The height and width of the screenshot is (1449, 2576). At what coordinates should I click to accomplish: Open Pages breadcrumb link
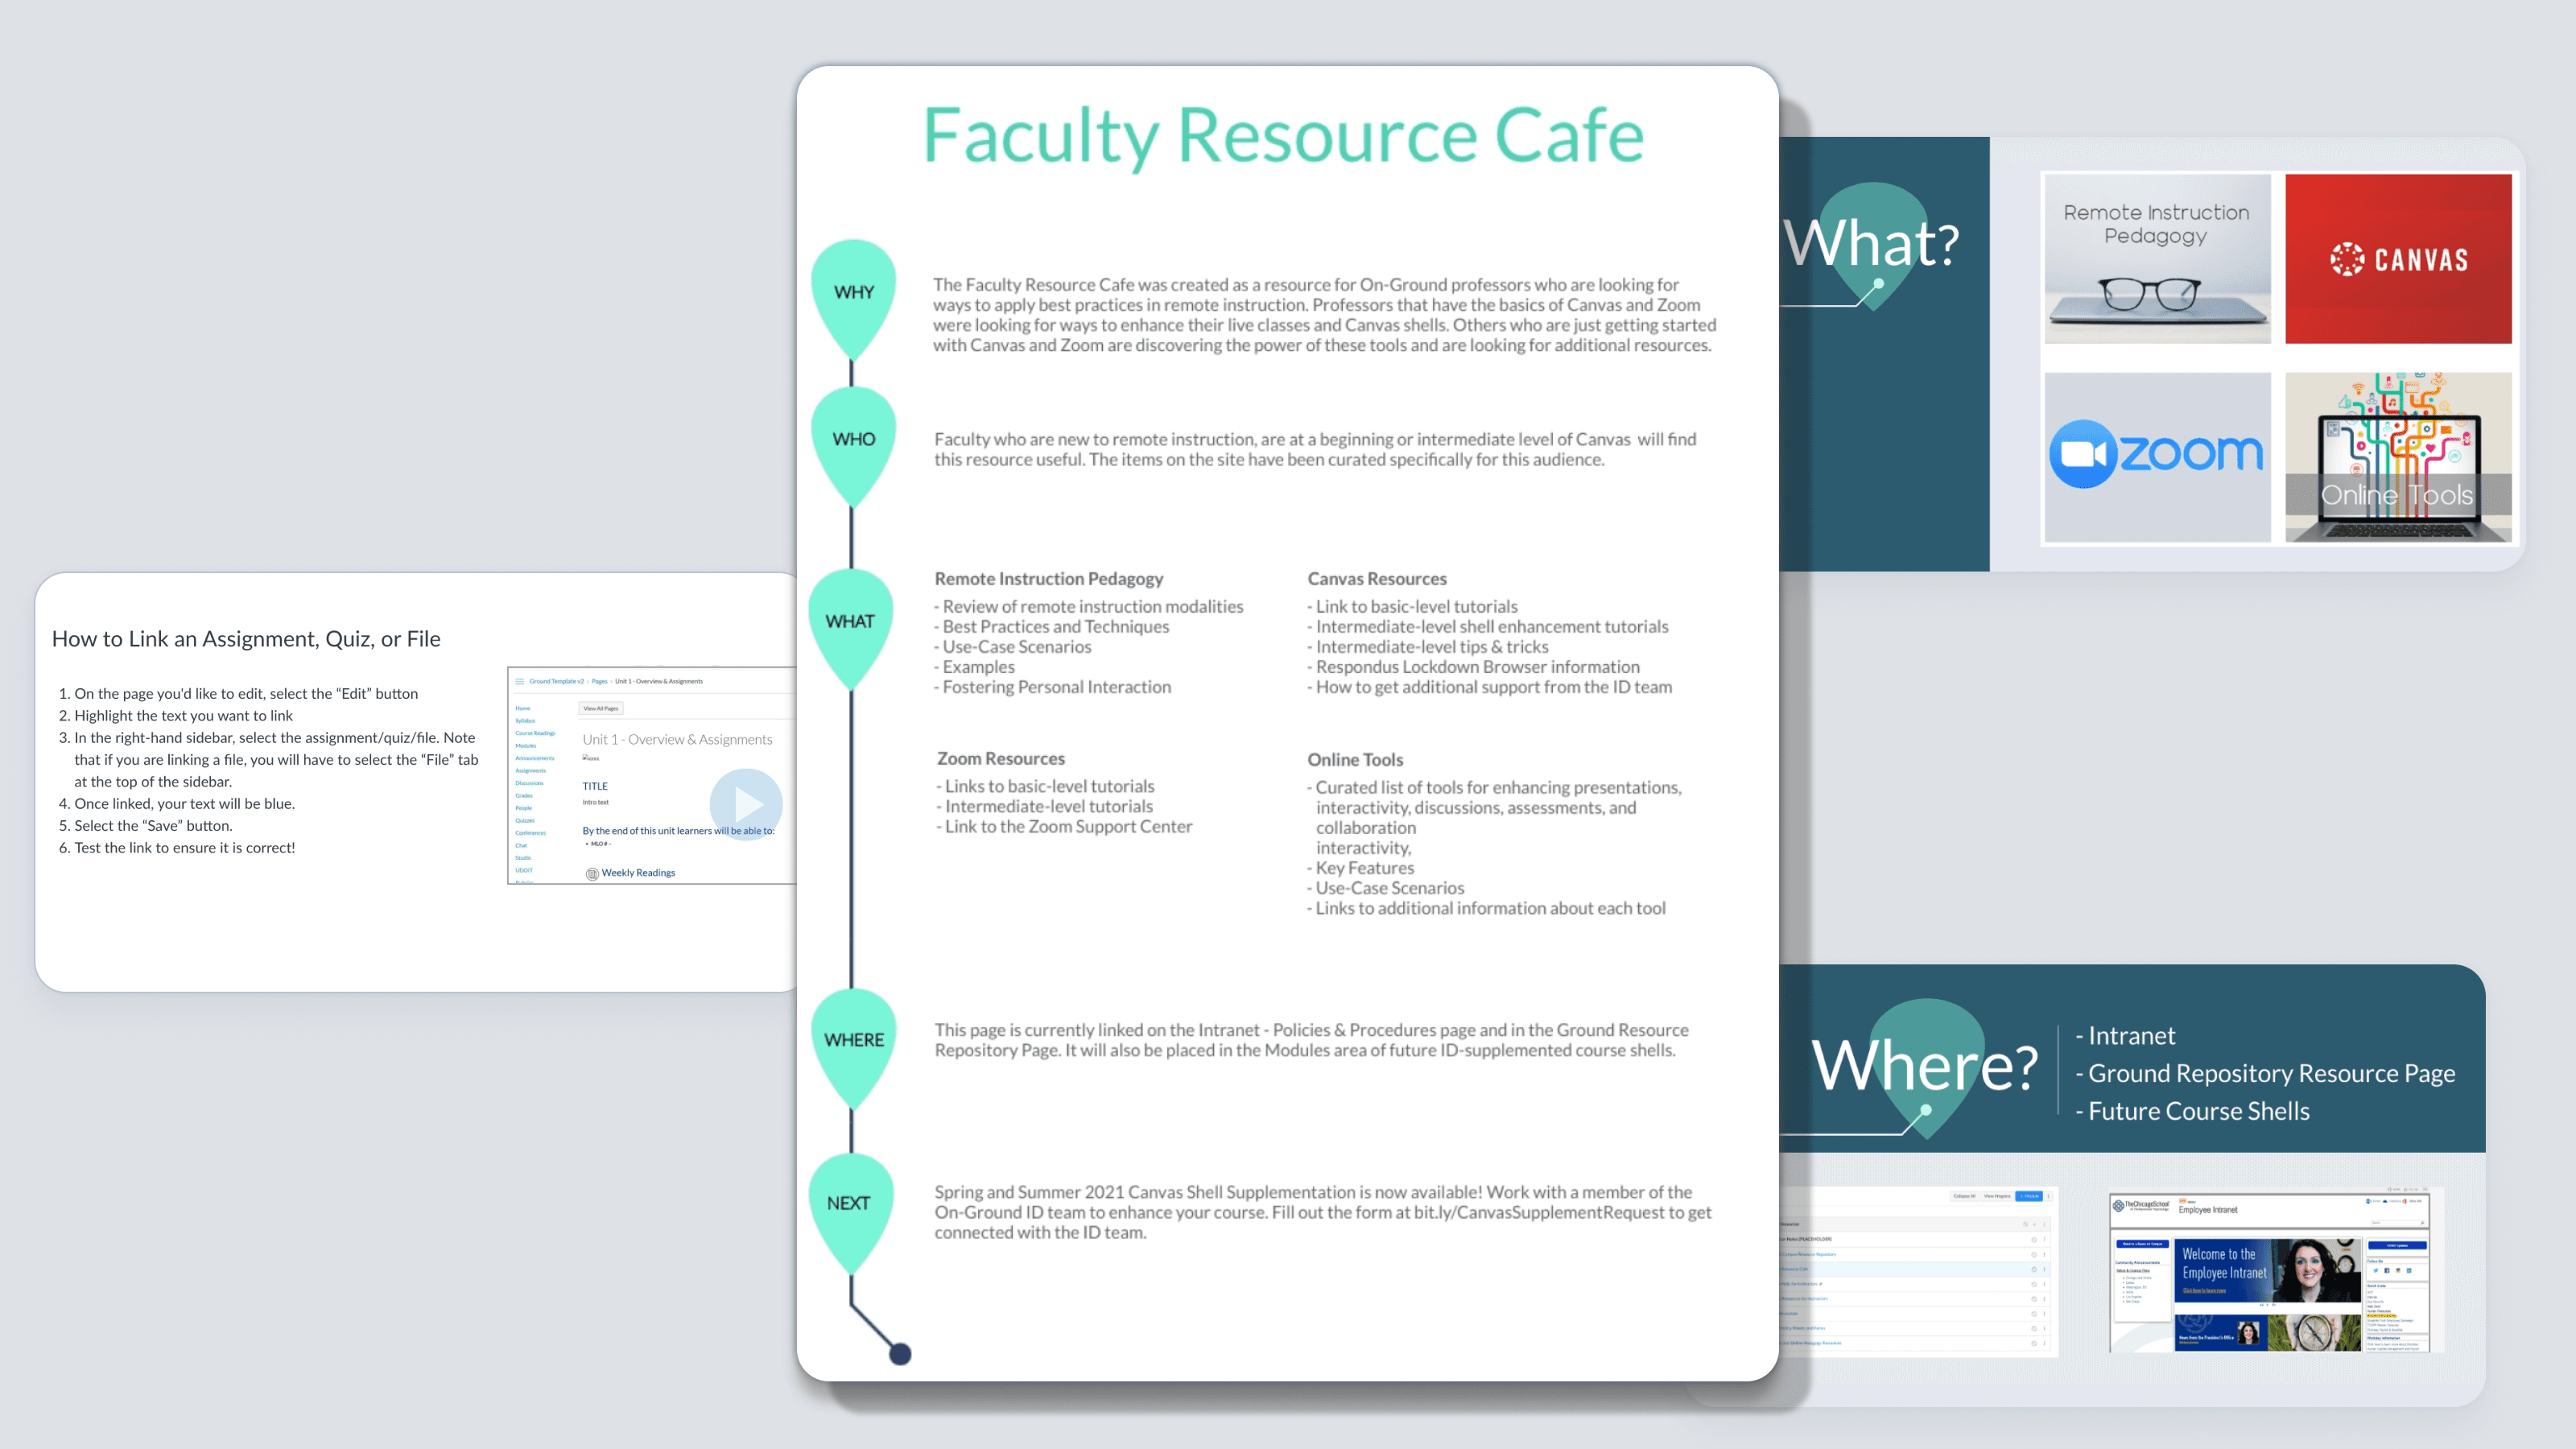(x=599, y=681)
